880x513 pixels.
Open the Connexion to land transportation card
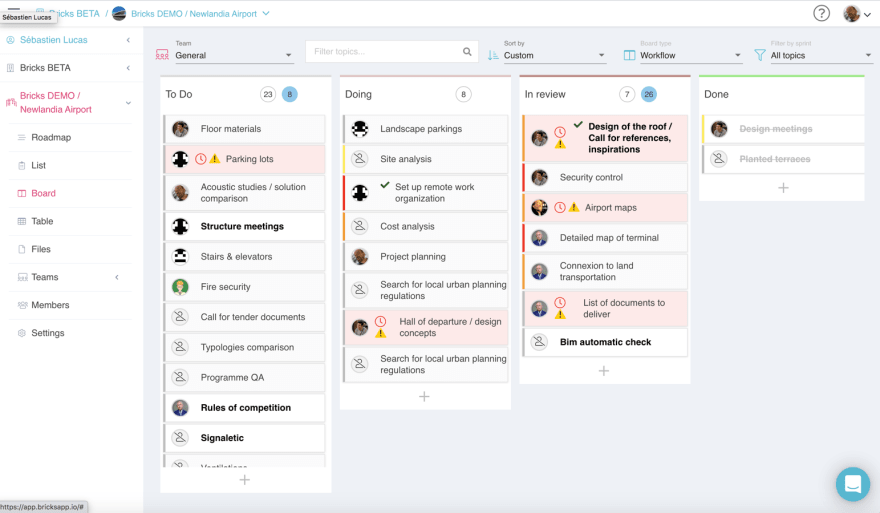pos(605,271)
